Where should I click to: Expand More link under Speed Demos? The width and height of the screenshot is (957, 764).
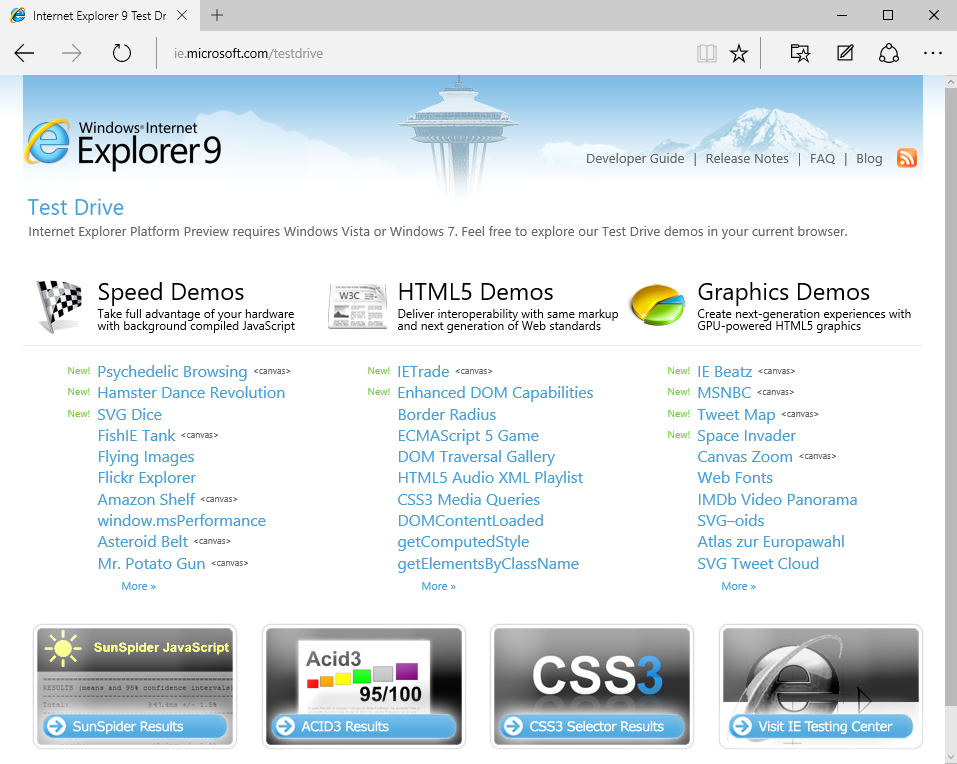138,586
